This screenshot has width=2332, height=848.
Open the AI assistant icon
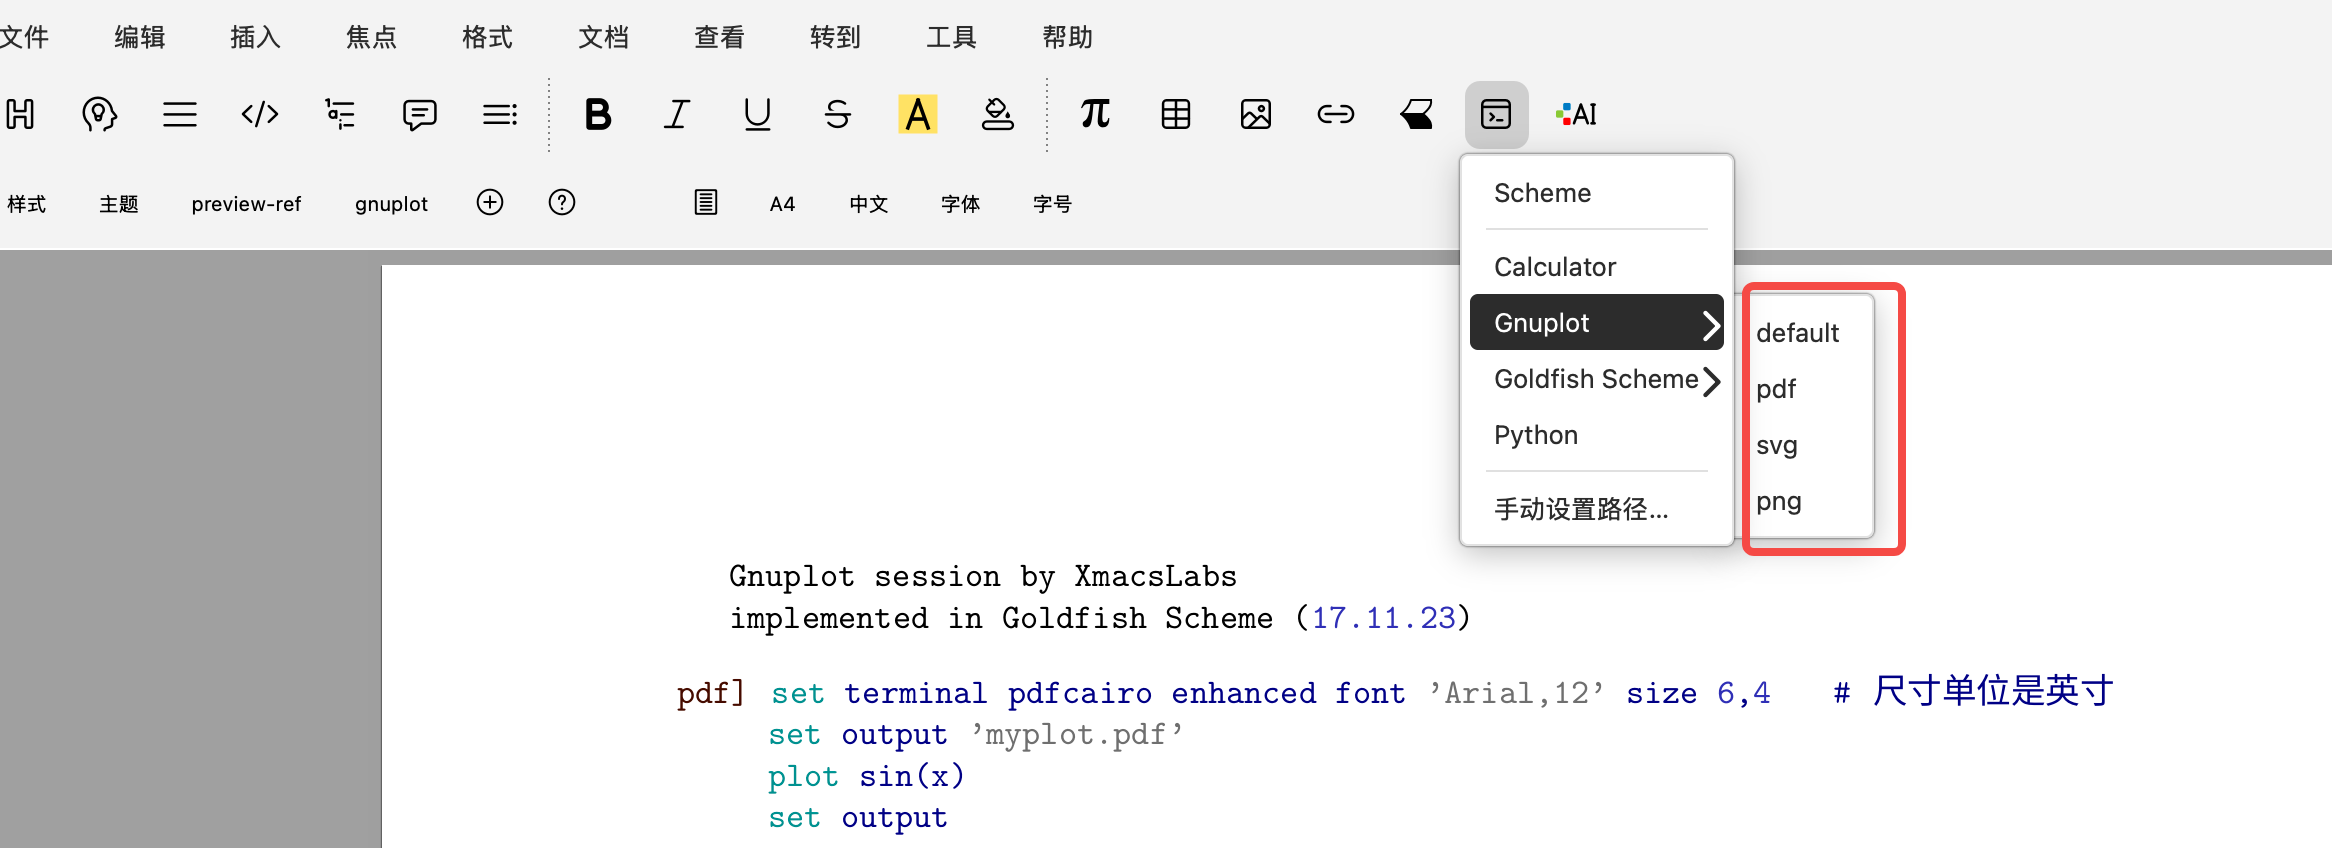(x=1577, y=114)
